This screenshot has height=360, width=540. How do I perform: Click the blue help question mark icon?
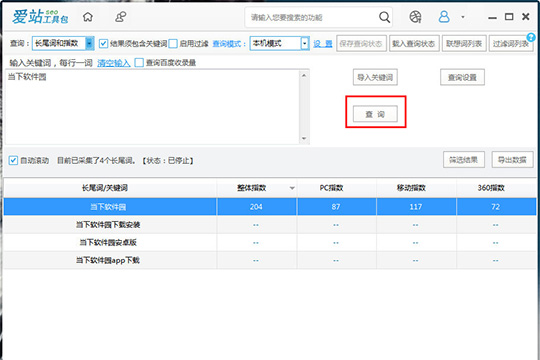(531, 37)
